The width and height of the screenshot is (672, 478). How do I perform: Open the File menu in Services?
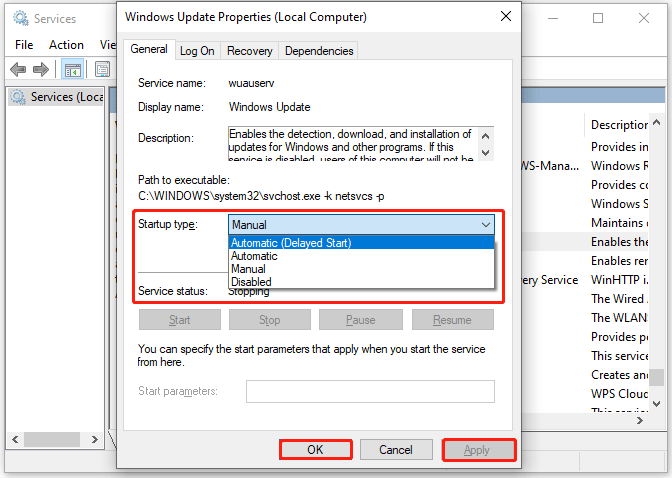point(24,45)
